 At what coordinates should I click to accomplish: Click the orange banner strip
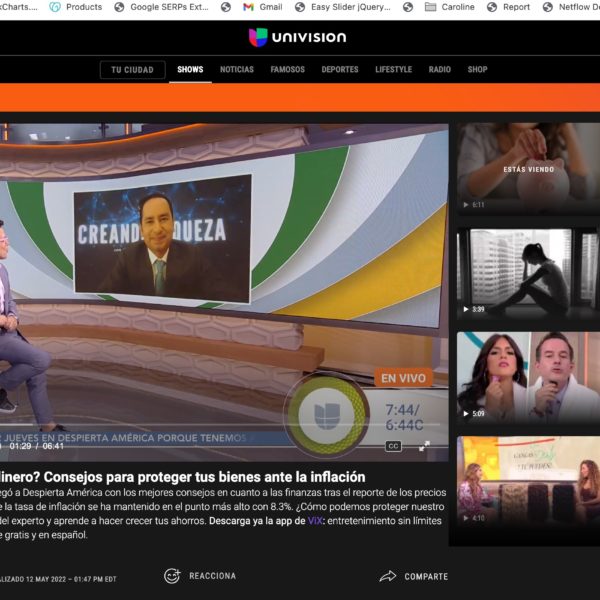pos(300,98)
